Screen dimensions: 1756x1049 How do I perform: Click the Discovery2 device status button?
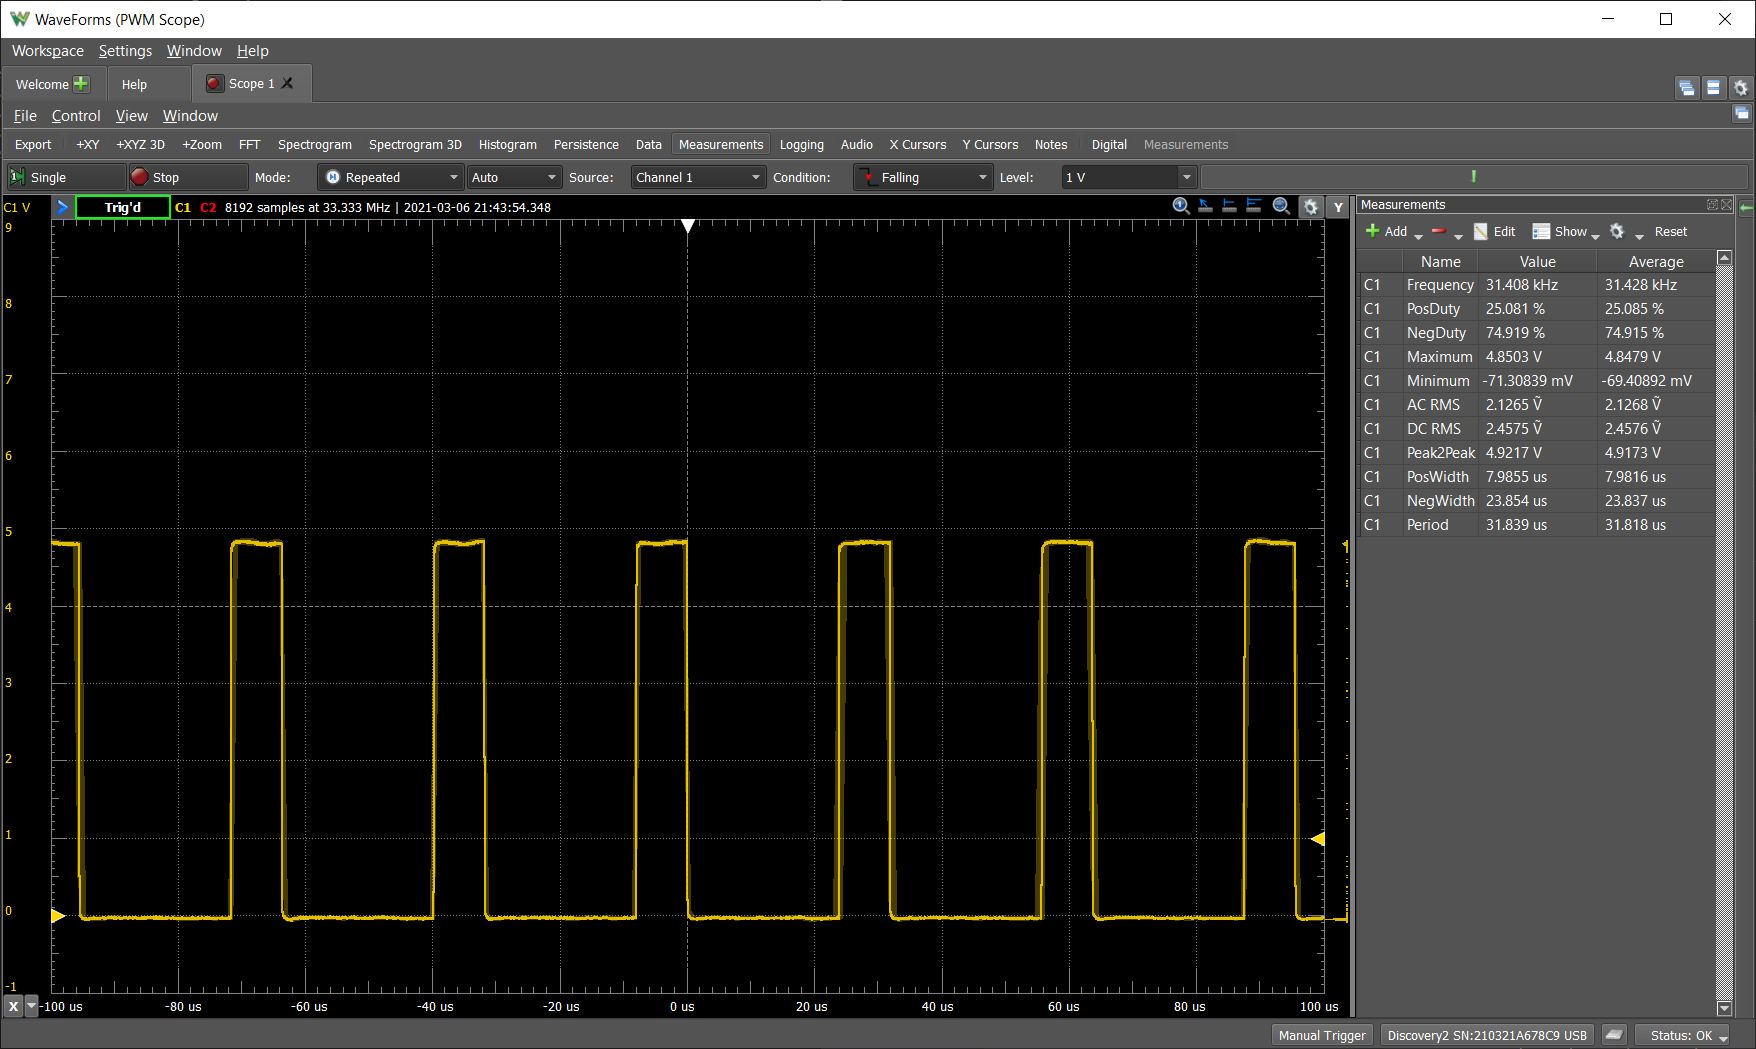coord(1487,1035)
